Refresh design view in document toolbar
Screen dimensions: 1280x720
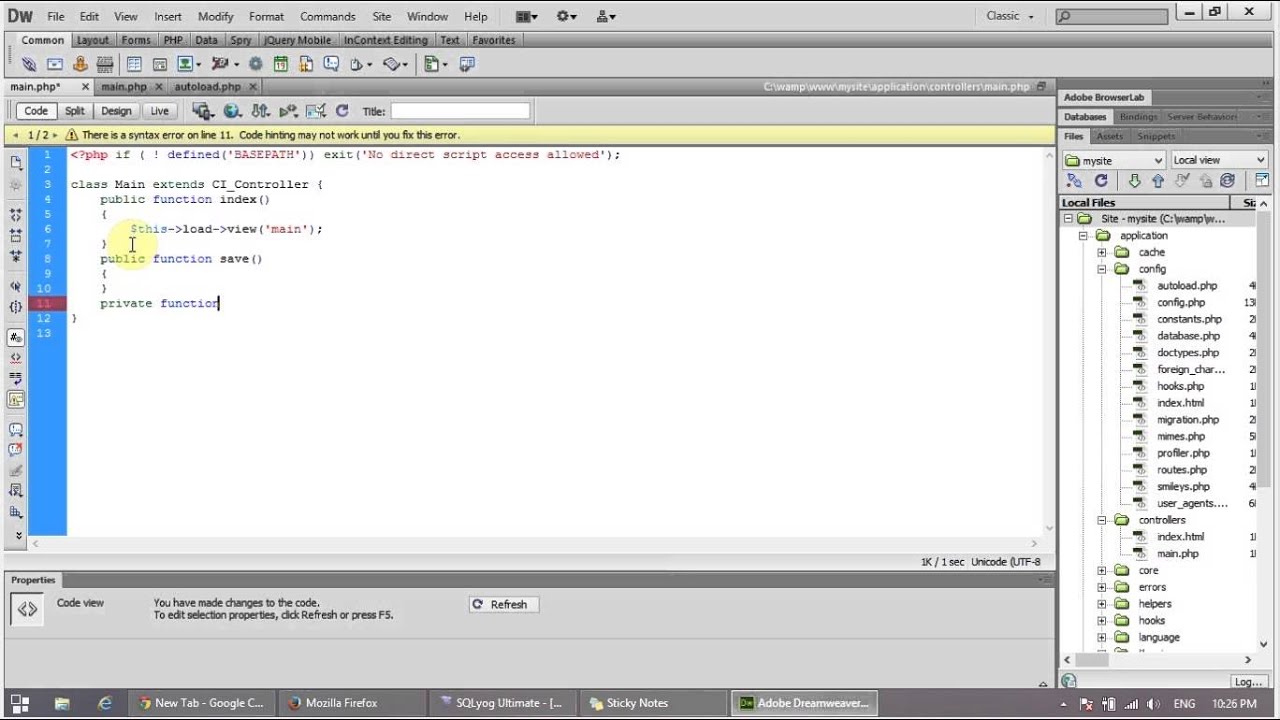coord(342,111)
